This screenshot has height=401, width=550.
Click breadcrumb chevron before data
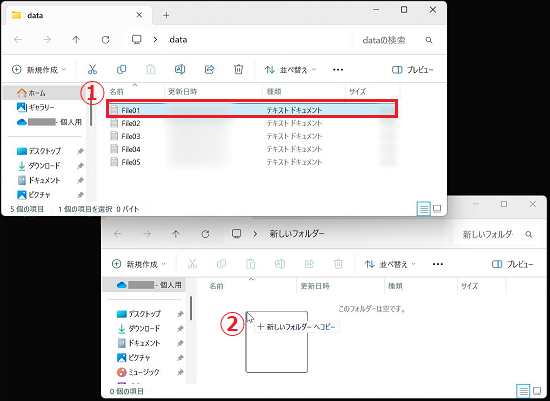155,40
